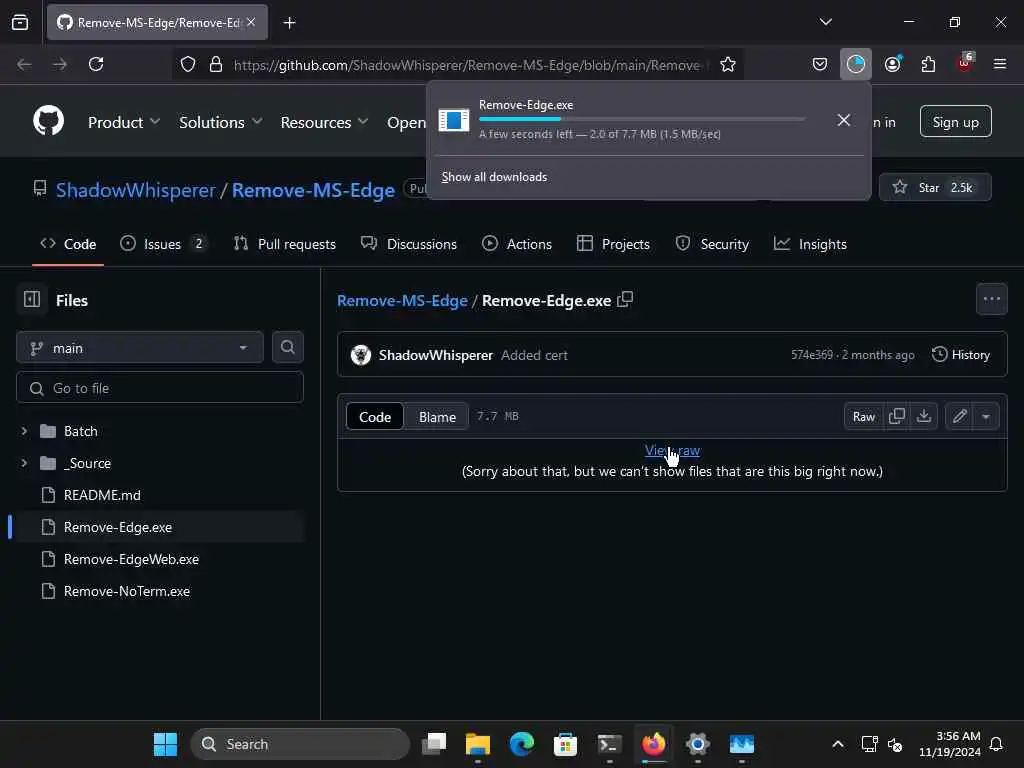Show site security padlock info
The width and height of the screenshot is (1024, 768).
pyautogui.click(x=216, y=64)
